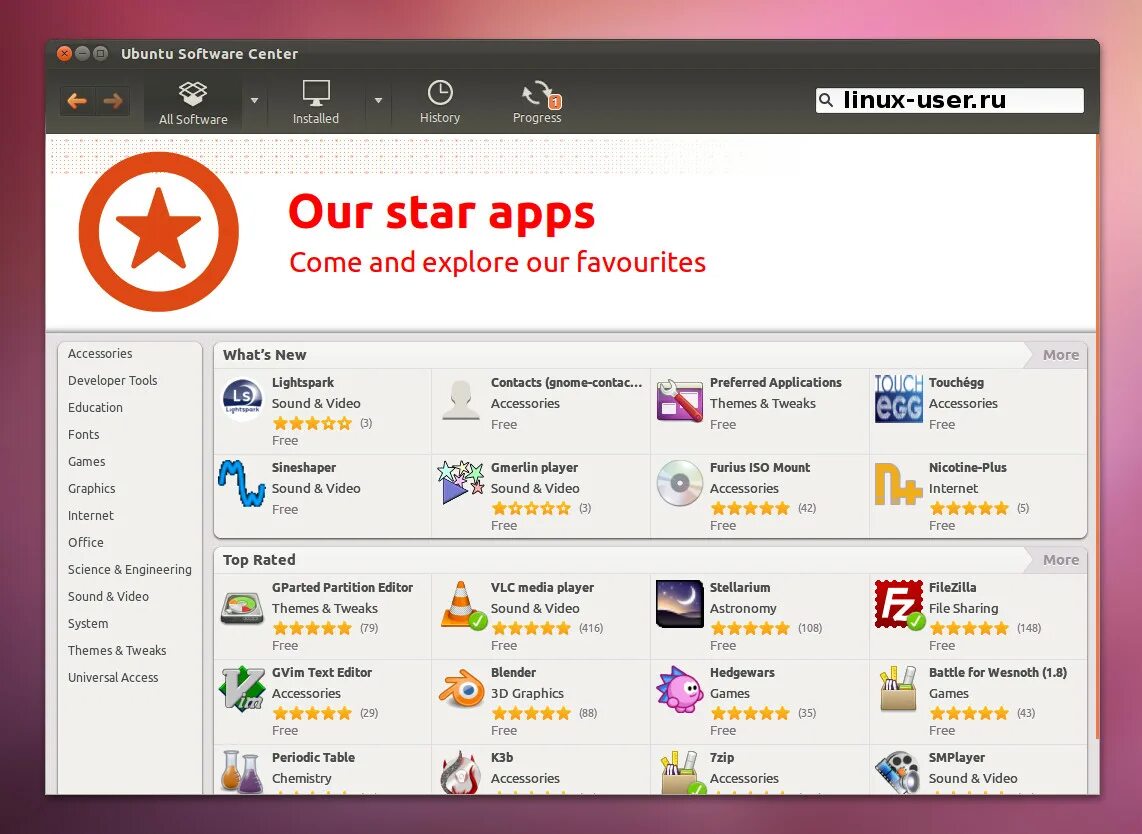Viewport: 1142px width, 834px height.
Task: Click the GParted Partition Editor icon
Action: click(242, 607)
